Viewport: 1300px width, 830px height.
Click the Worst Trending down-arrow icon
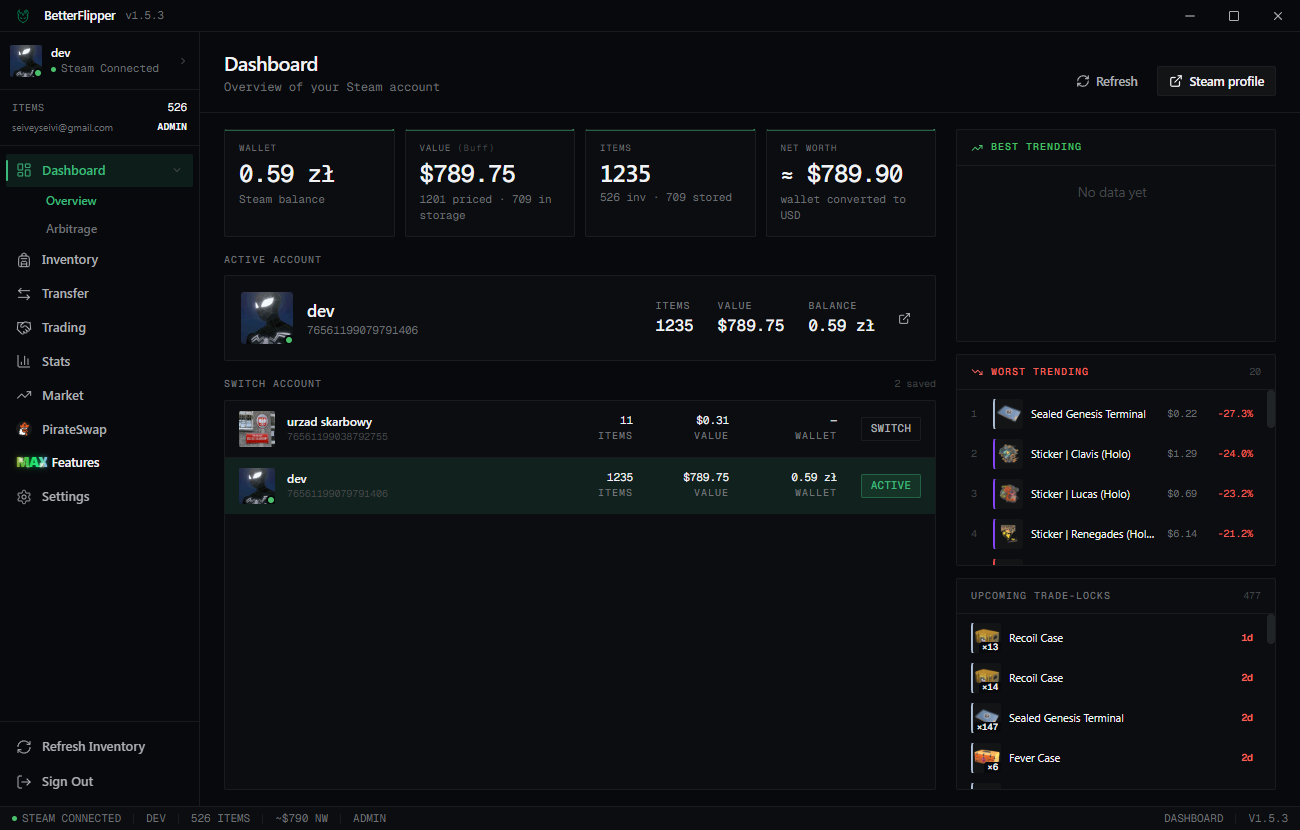[x=977, y=372]
